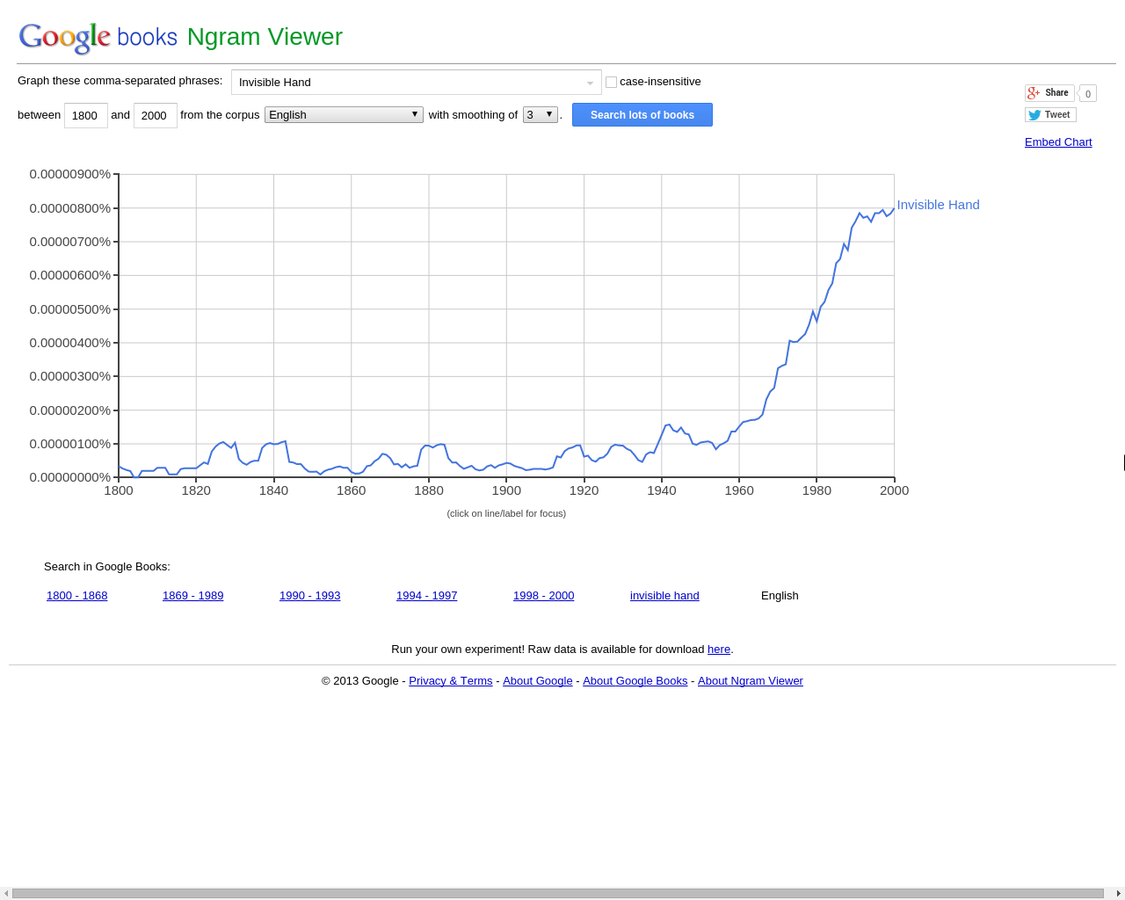Image resolution: width=1125 pixels, height=900 pixels.
Task: Open the invisible hand search link
Action: coord(664,596)
